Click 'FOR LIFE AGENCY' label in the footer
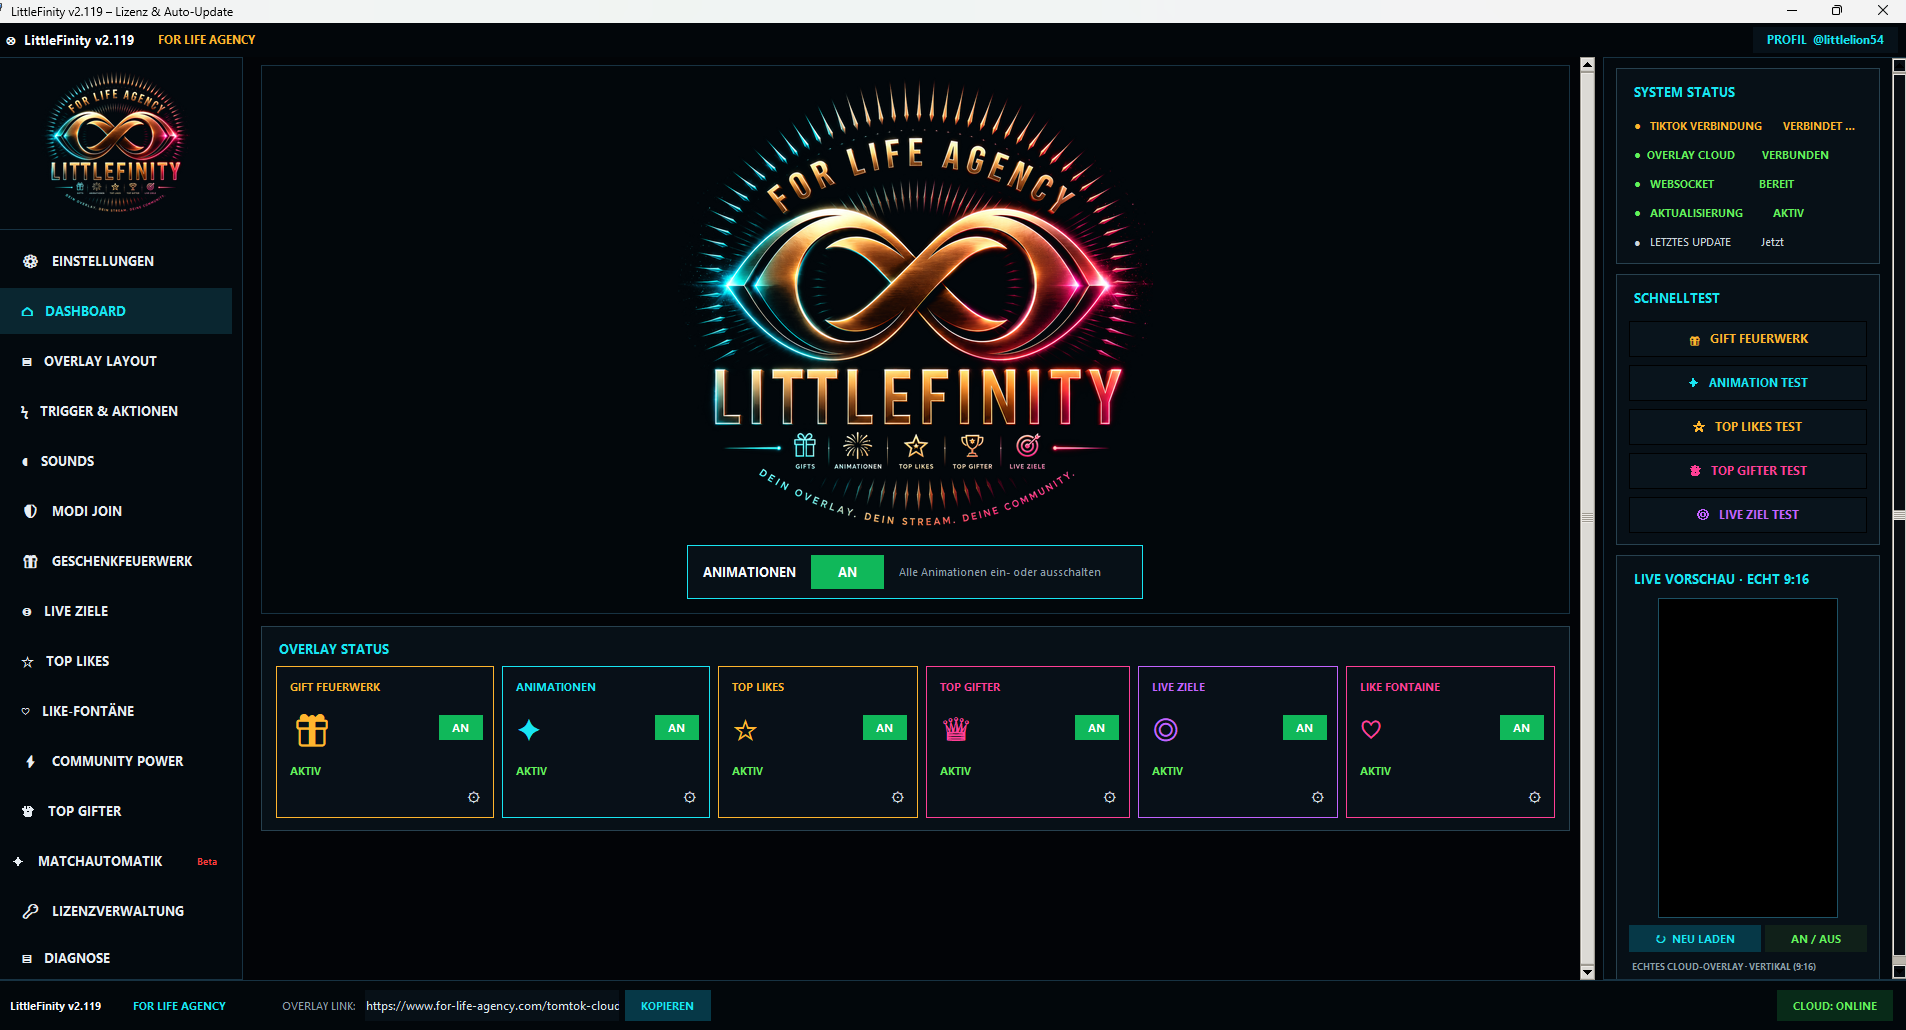The width and height of the screenshot is (1906, 1030). (179, 1006)
